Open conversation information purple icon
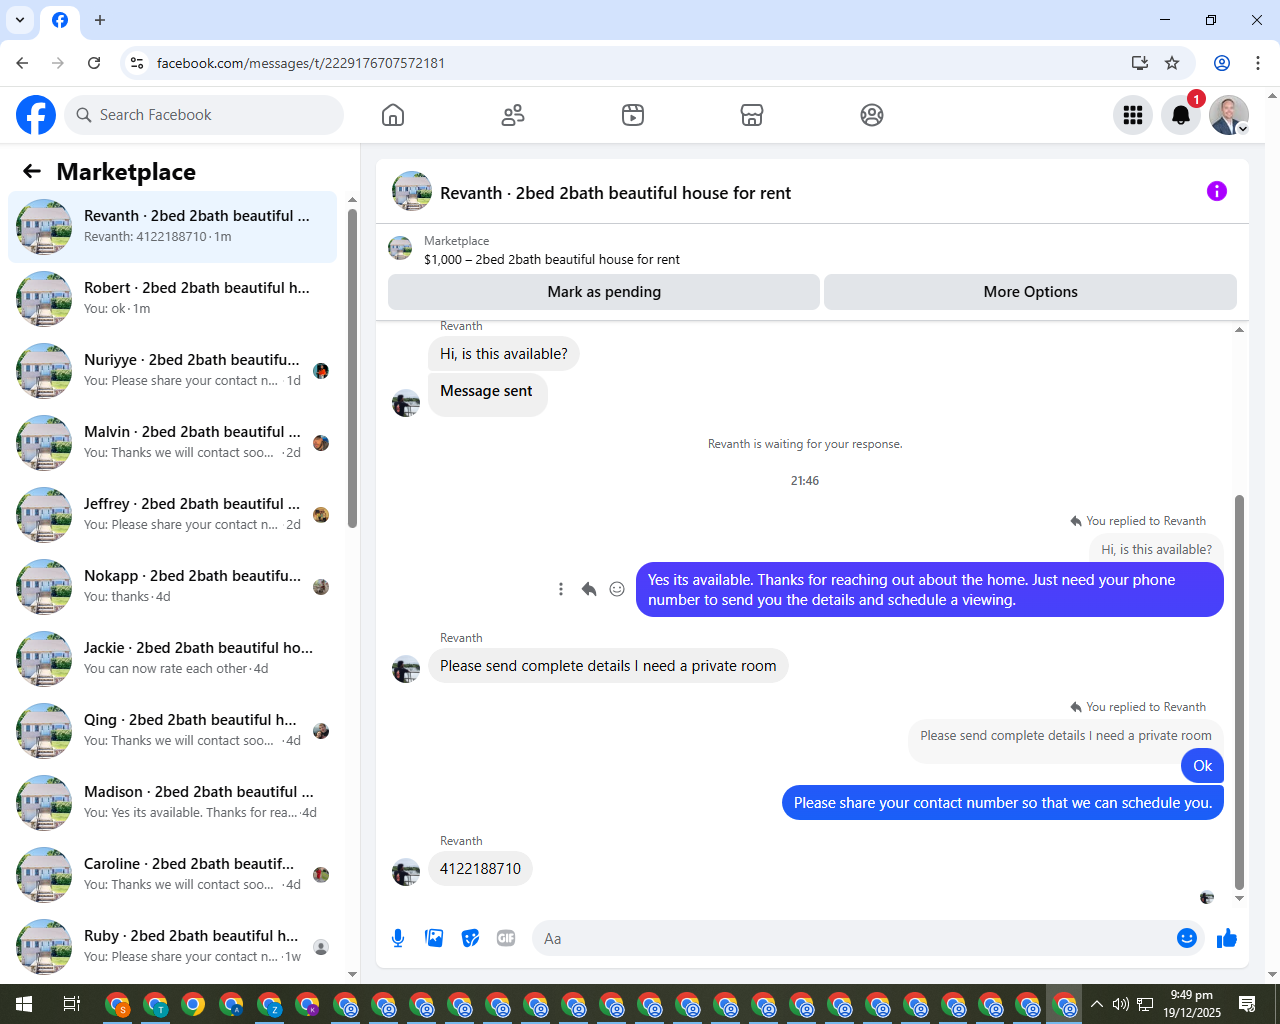The image size is (1280, 1024). coord(1217,191)
